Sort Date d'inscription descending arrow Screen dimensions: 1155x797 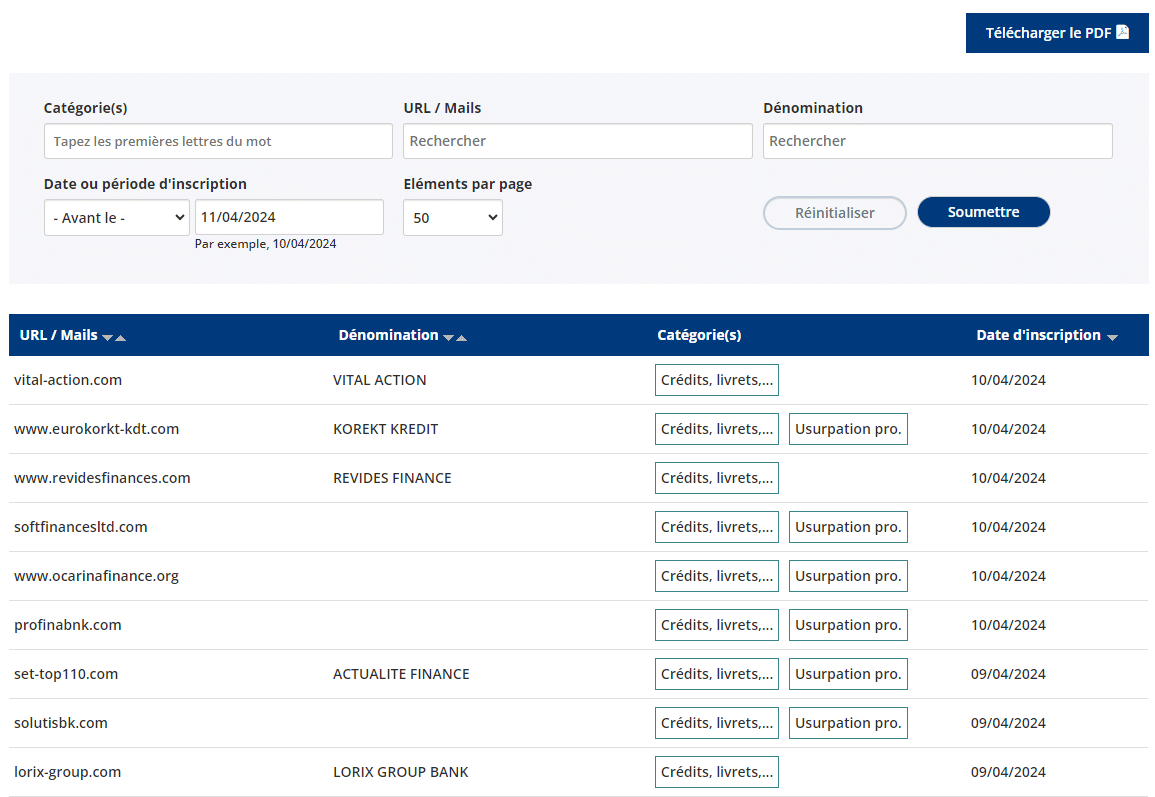click(1112, 337)
